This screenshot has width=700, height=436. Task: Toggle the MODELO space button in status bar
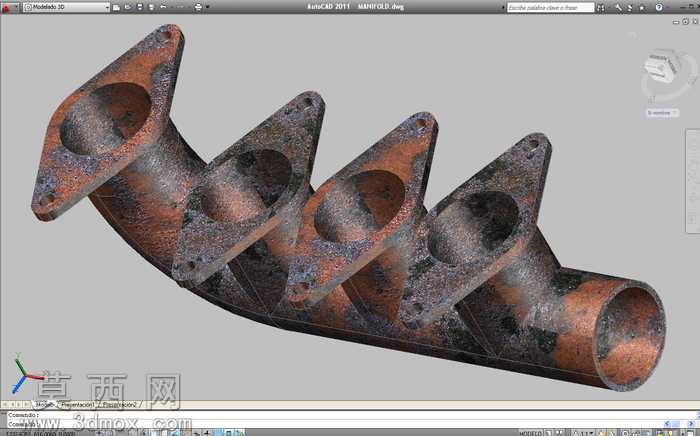click(x=530, y=433)
